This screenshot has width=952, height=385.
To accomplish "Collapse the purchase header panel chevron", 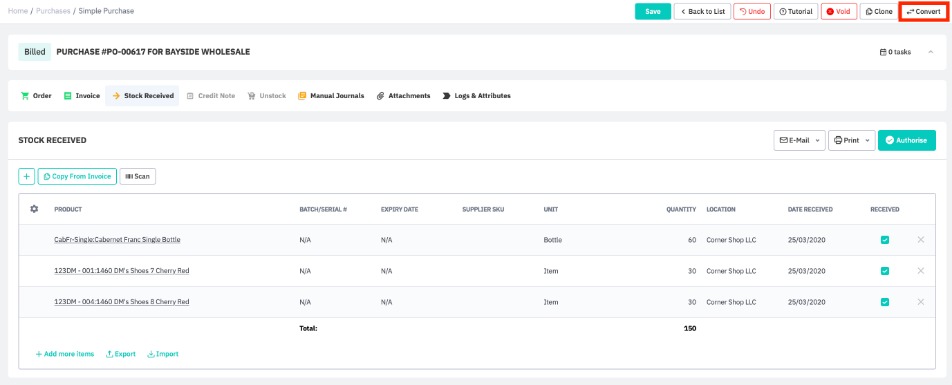I will tap(930, 52).
